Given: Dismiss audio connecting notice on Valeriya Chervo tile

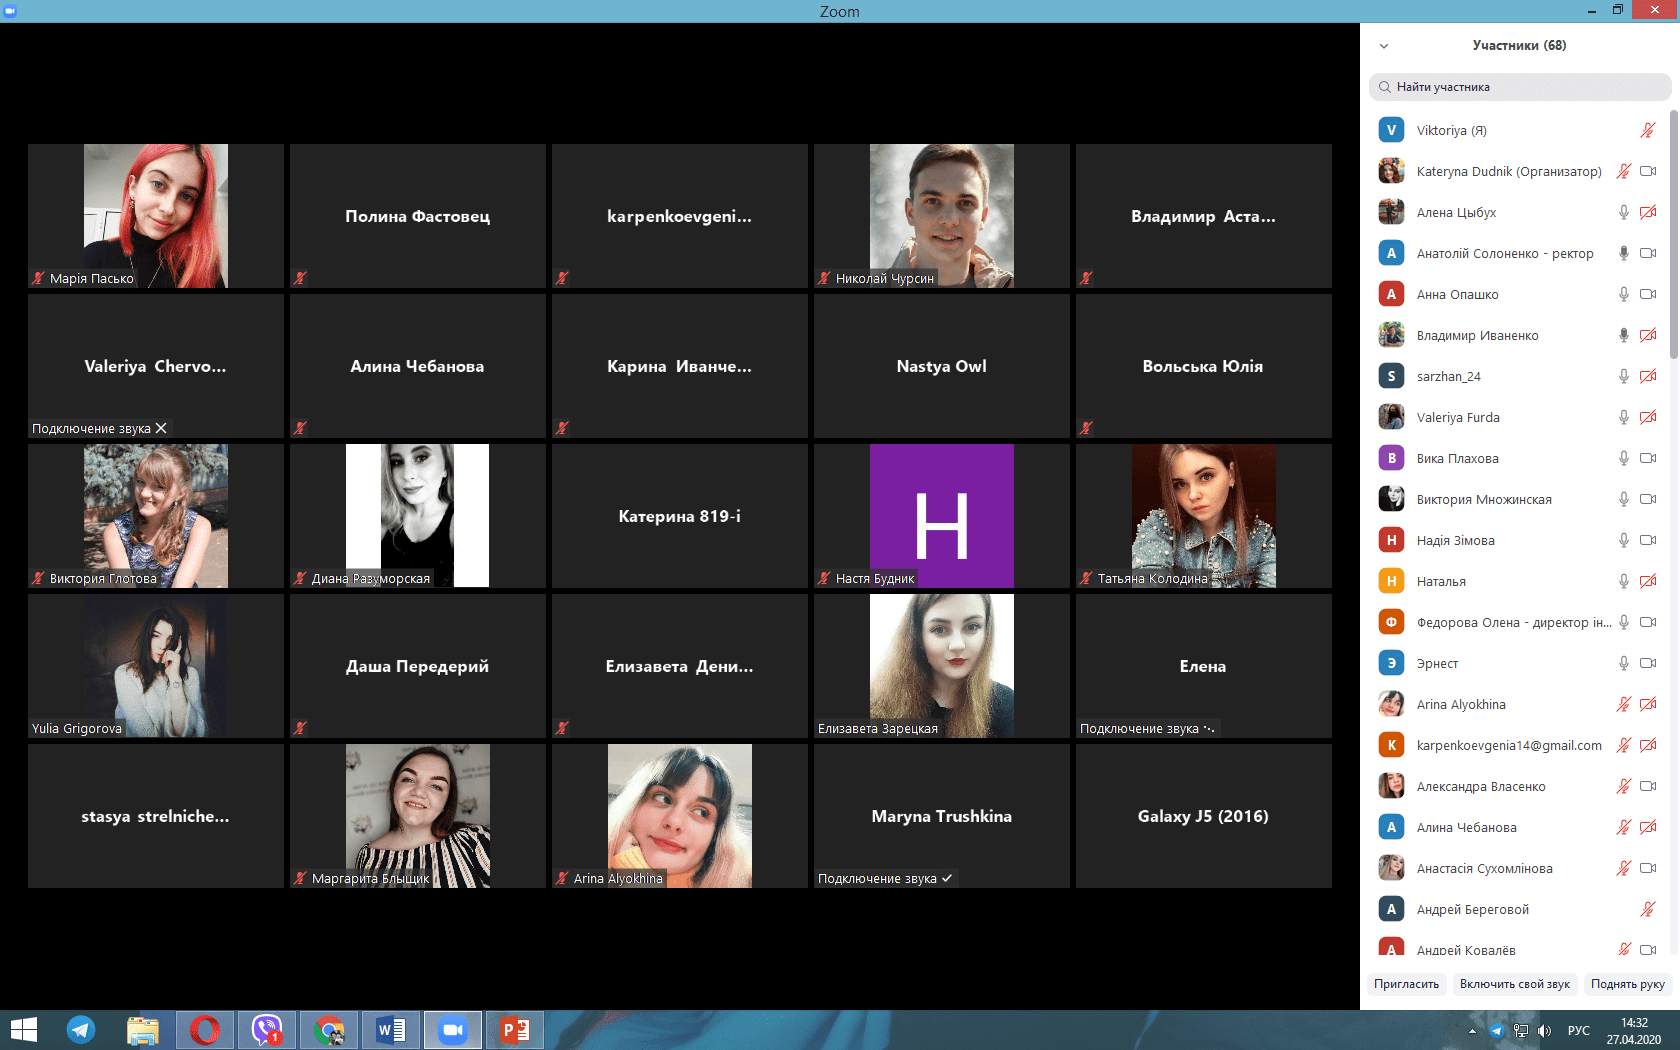Looking at the screenshot, I should tap(161, 428).
